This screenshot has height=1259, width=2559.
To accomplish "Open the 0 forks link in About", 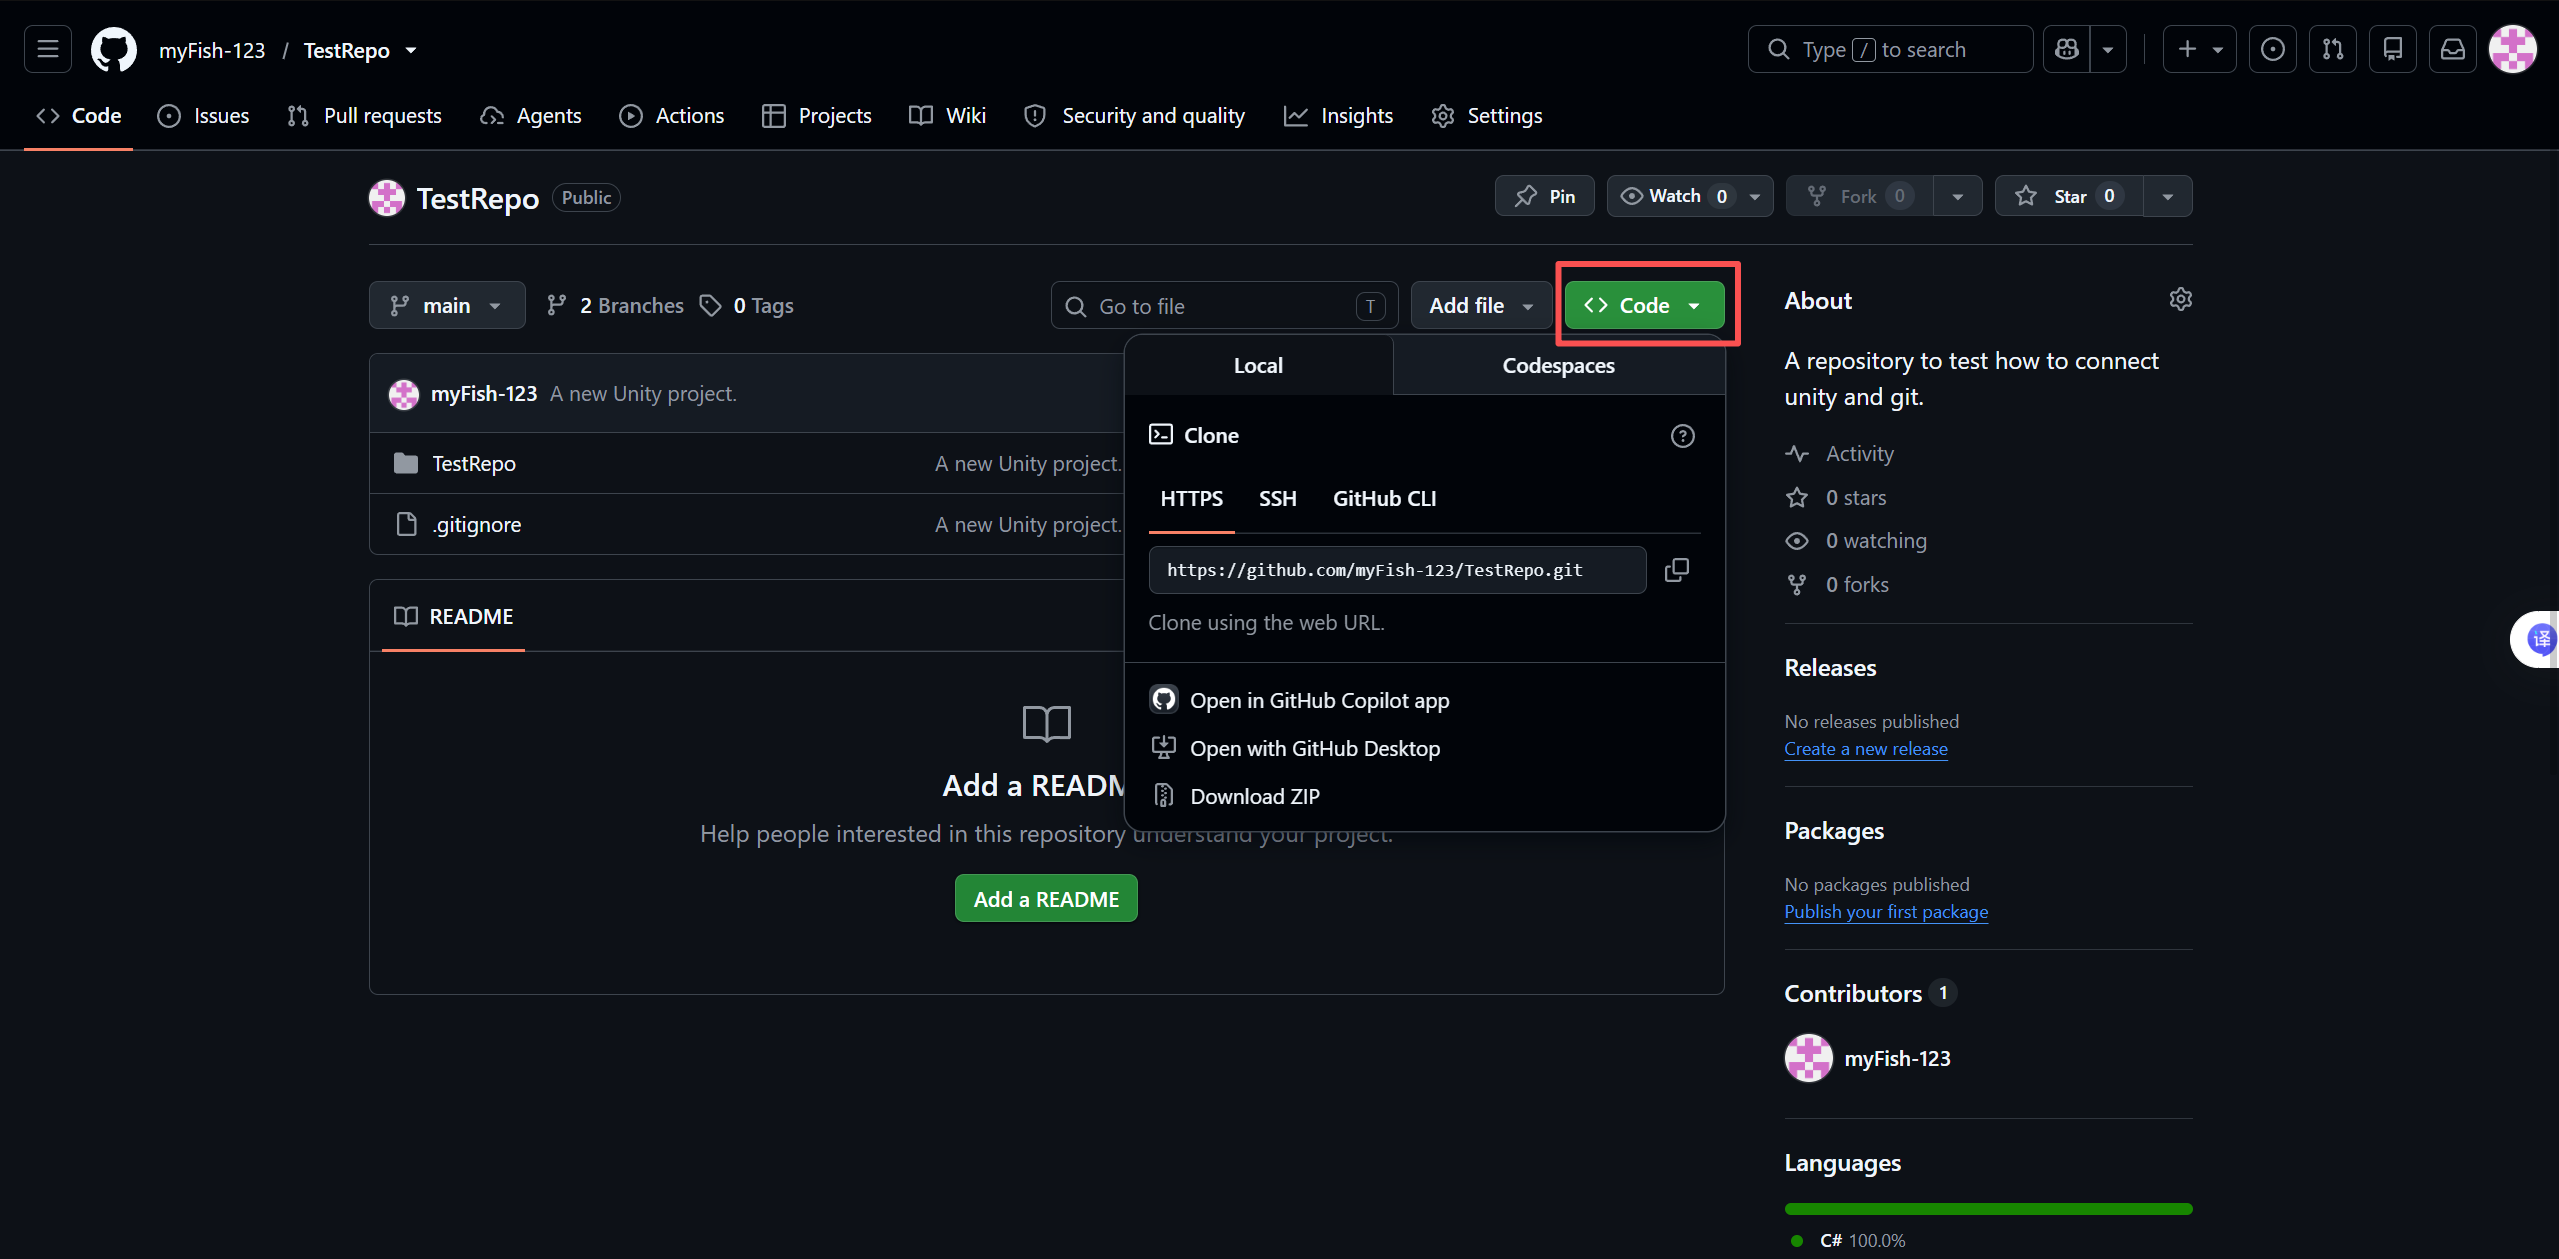I will [x=1837, y=584].
